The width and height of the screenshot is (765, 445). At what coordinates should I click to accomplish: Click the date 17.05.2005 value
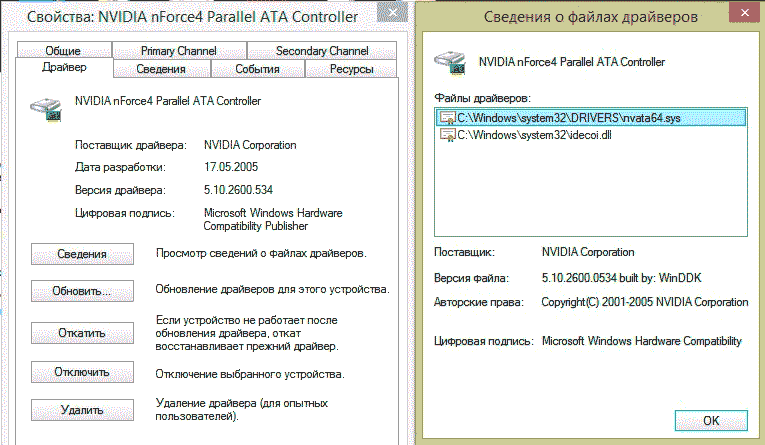(231, 167)
